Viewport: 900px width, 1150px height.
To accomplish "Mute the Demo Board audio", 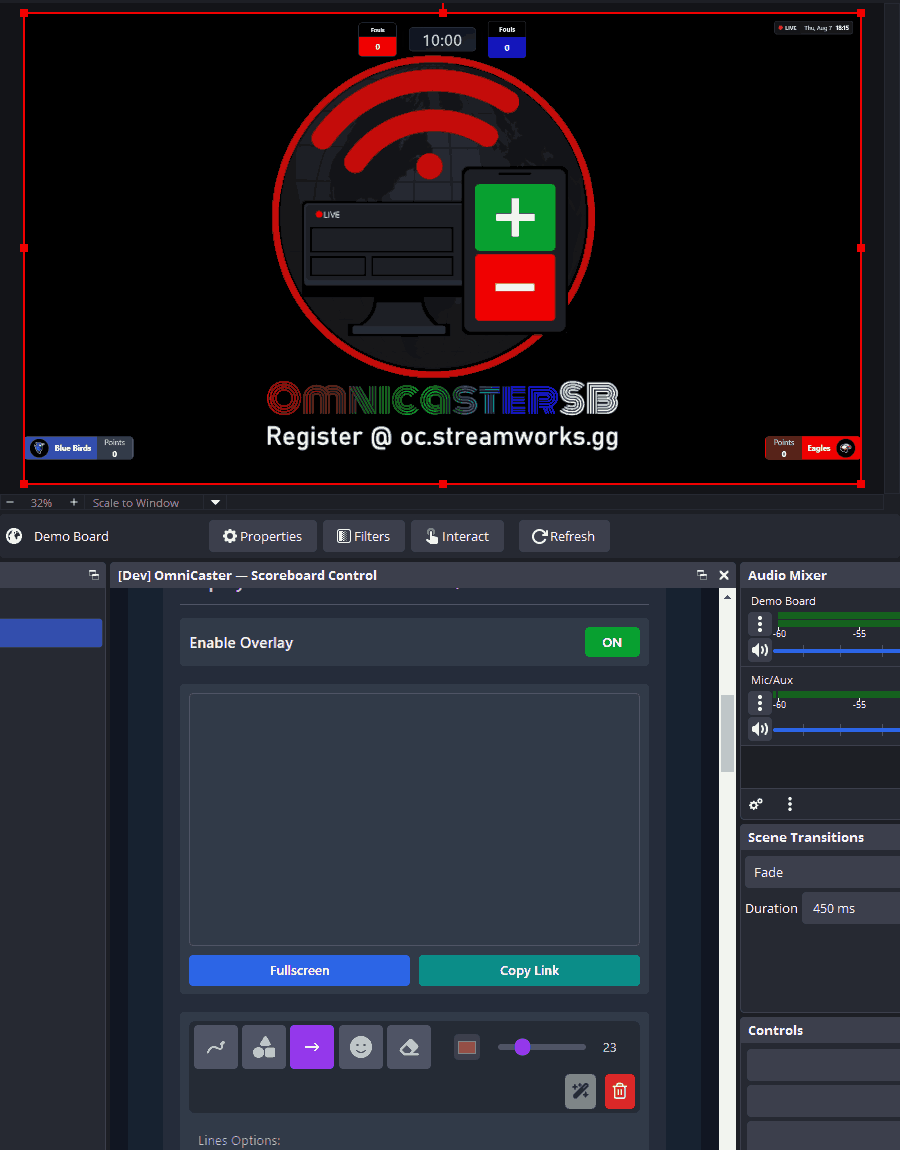I will click(x=759, y=650).
